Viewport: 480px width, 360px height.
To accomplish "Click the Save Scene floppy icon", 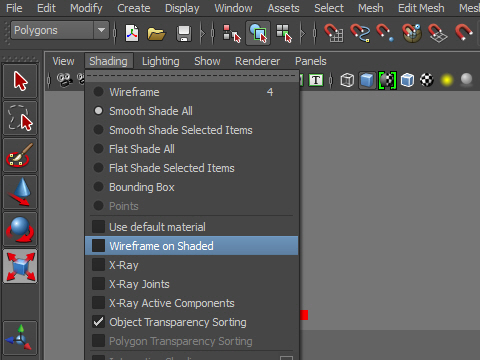I will coord(183,34).
